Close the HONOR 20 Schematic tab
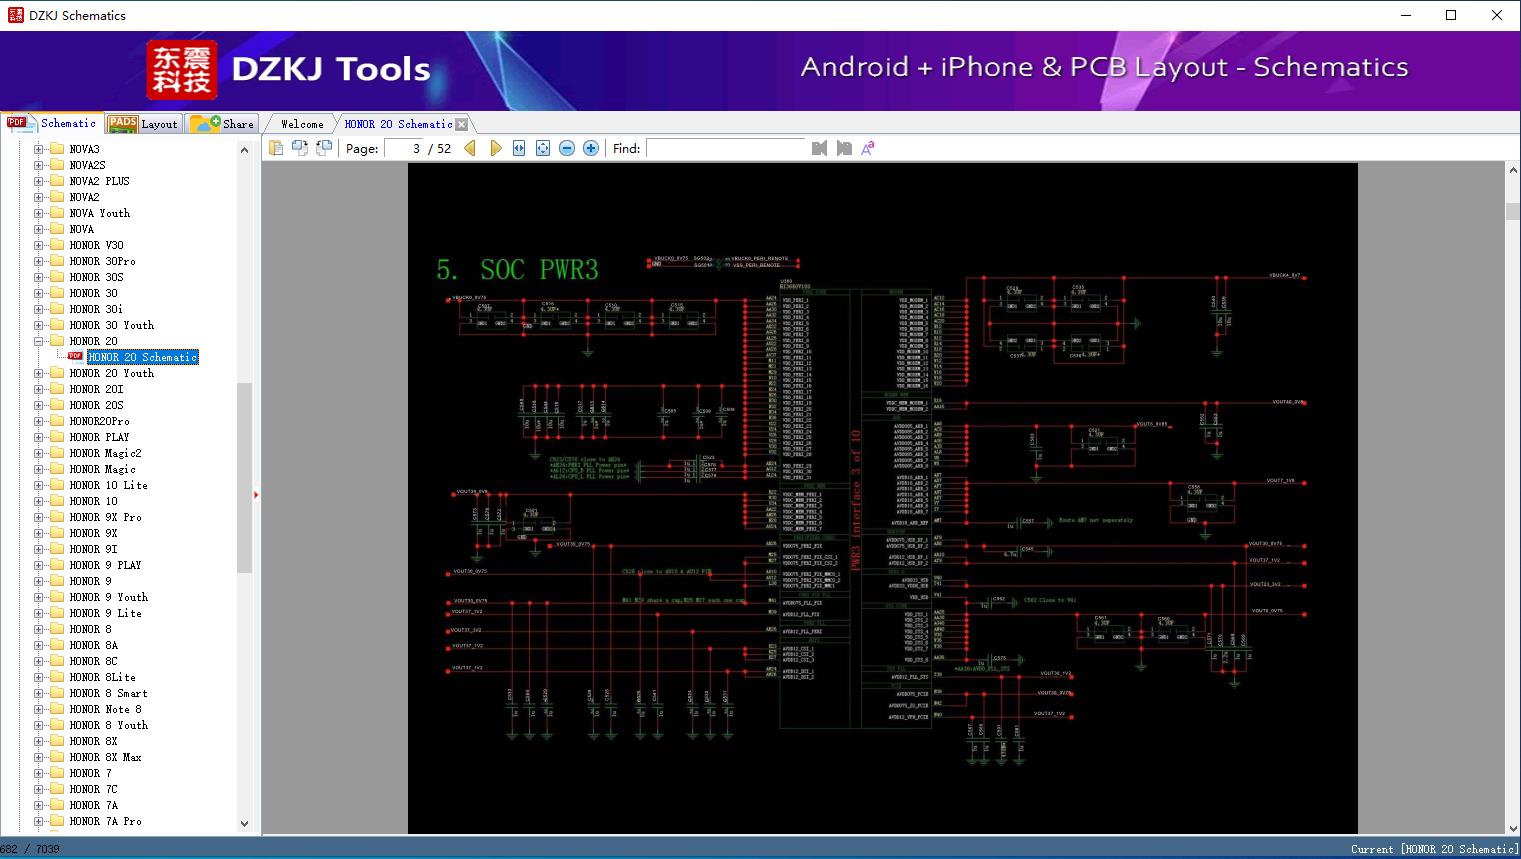Image resolution: width=1521 pixels, height=859 pixels. click(462, 125)
